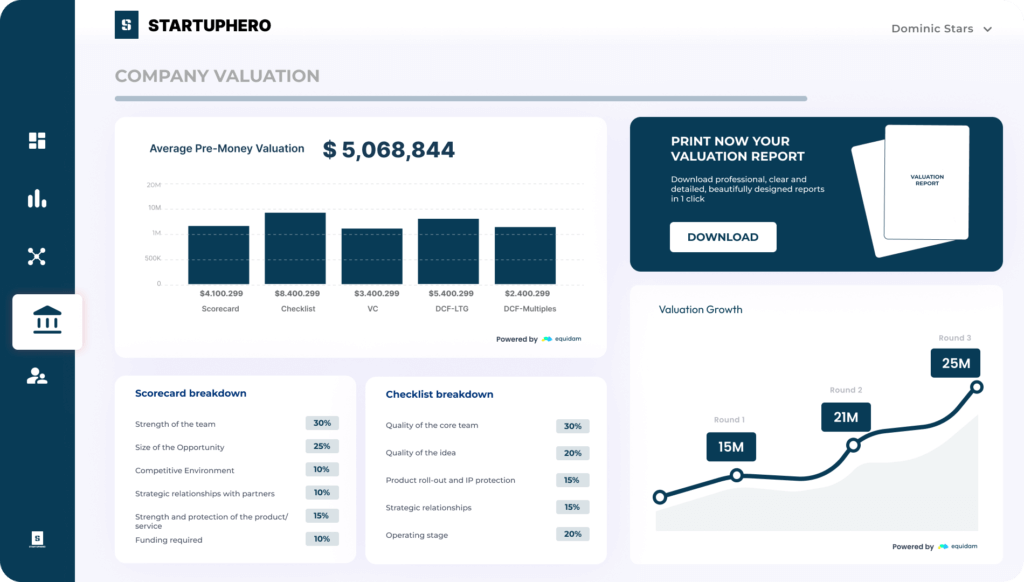The width and height of the screenshot is (1024, 582).
Task: Click the 20% badge beside Operating stage
Action: point(572,534)
